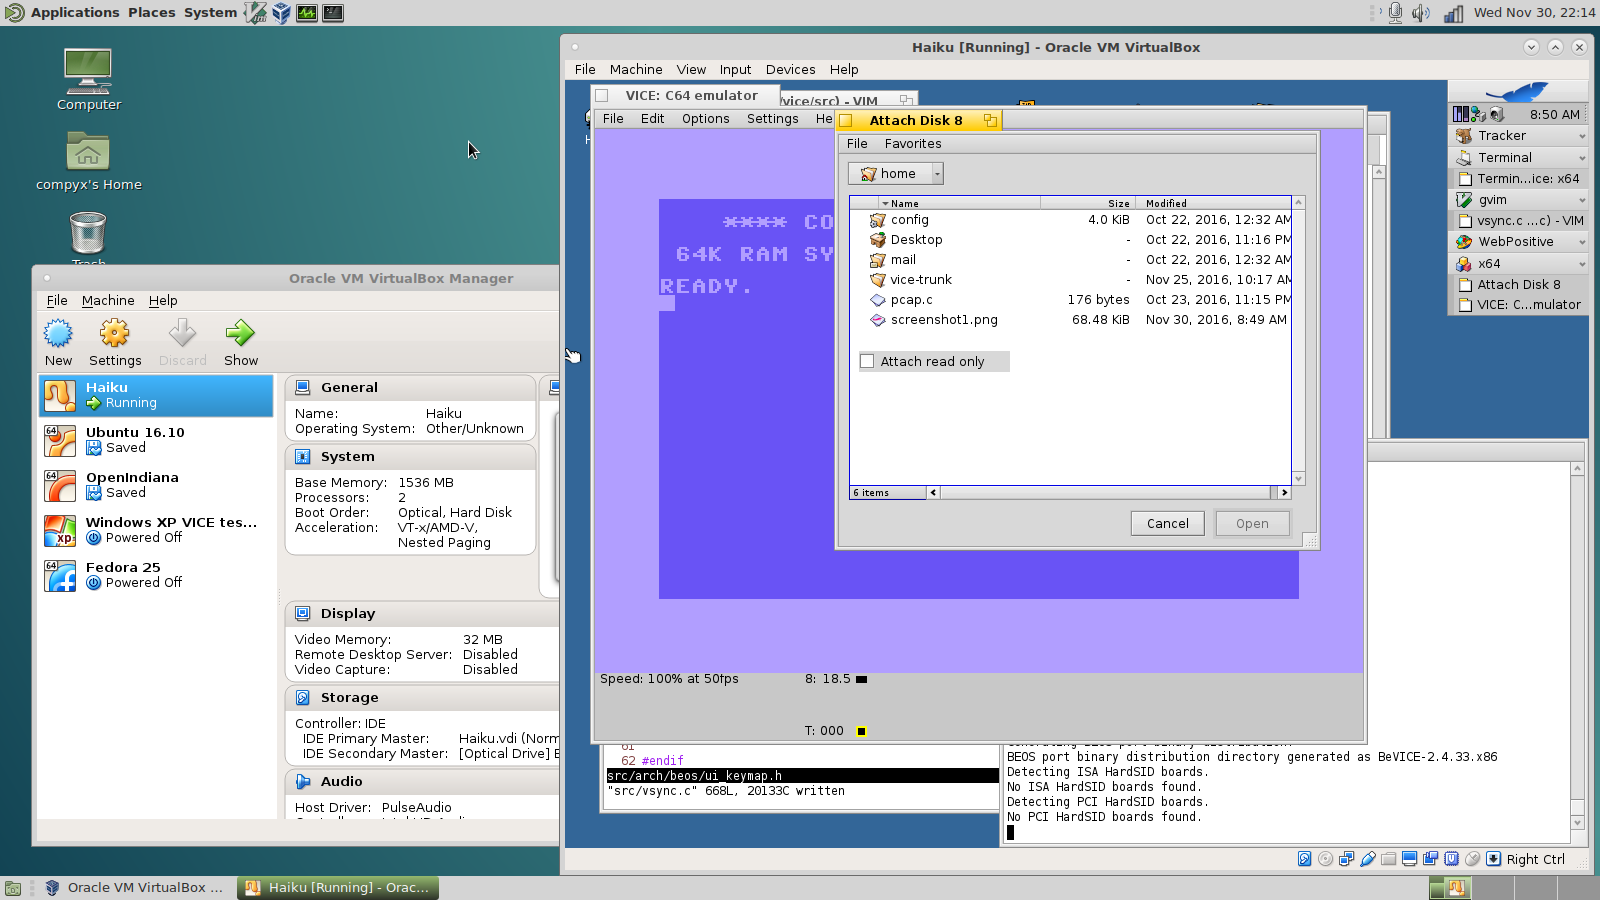Expand the x64 entry in Deskbar
This screenshot has width=1600, height=900.
1582,264
